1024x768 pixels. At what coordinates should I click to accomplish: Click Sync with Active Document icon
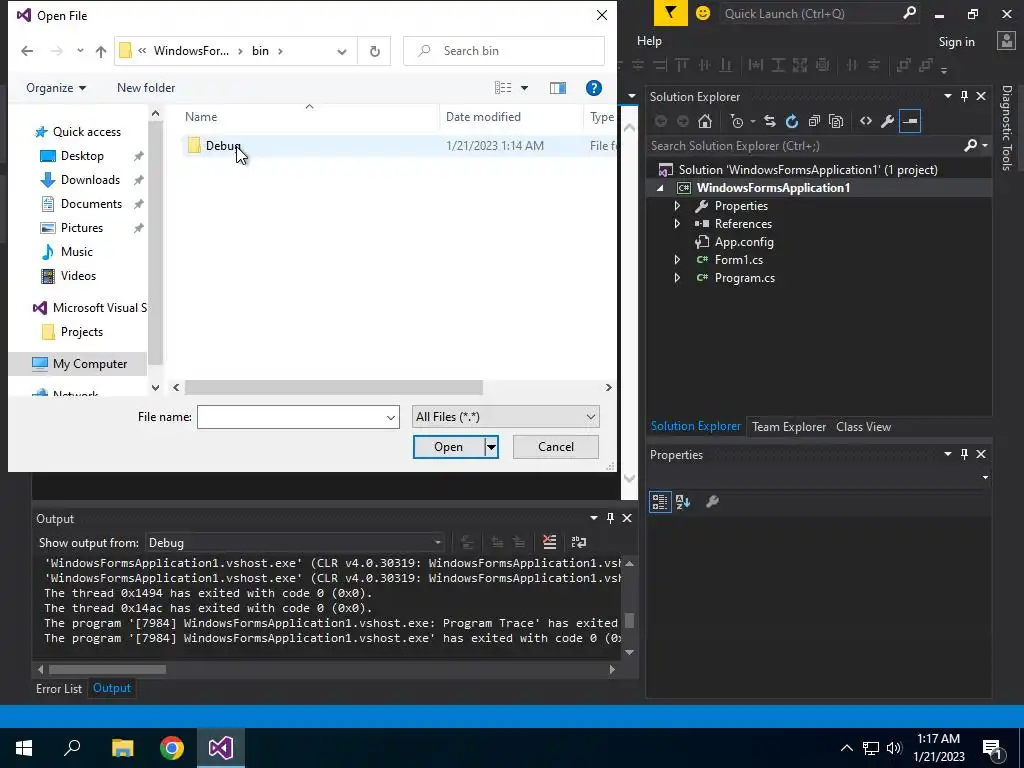coord(770,121)
